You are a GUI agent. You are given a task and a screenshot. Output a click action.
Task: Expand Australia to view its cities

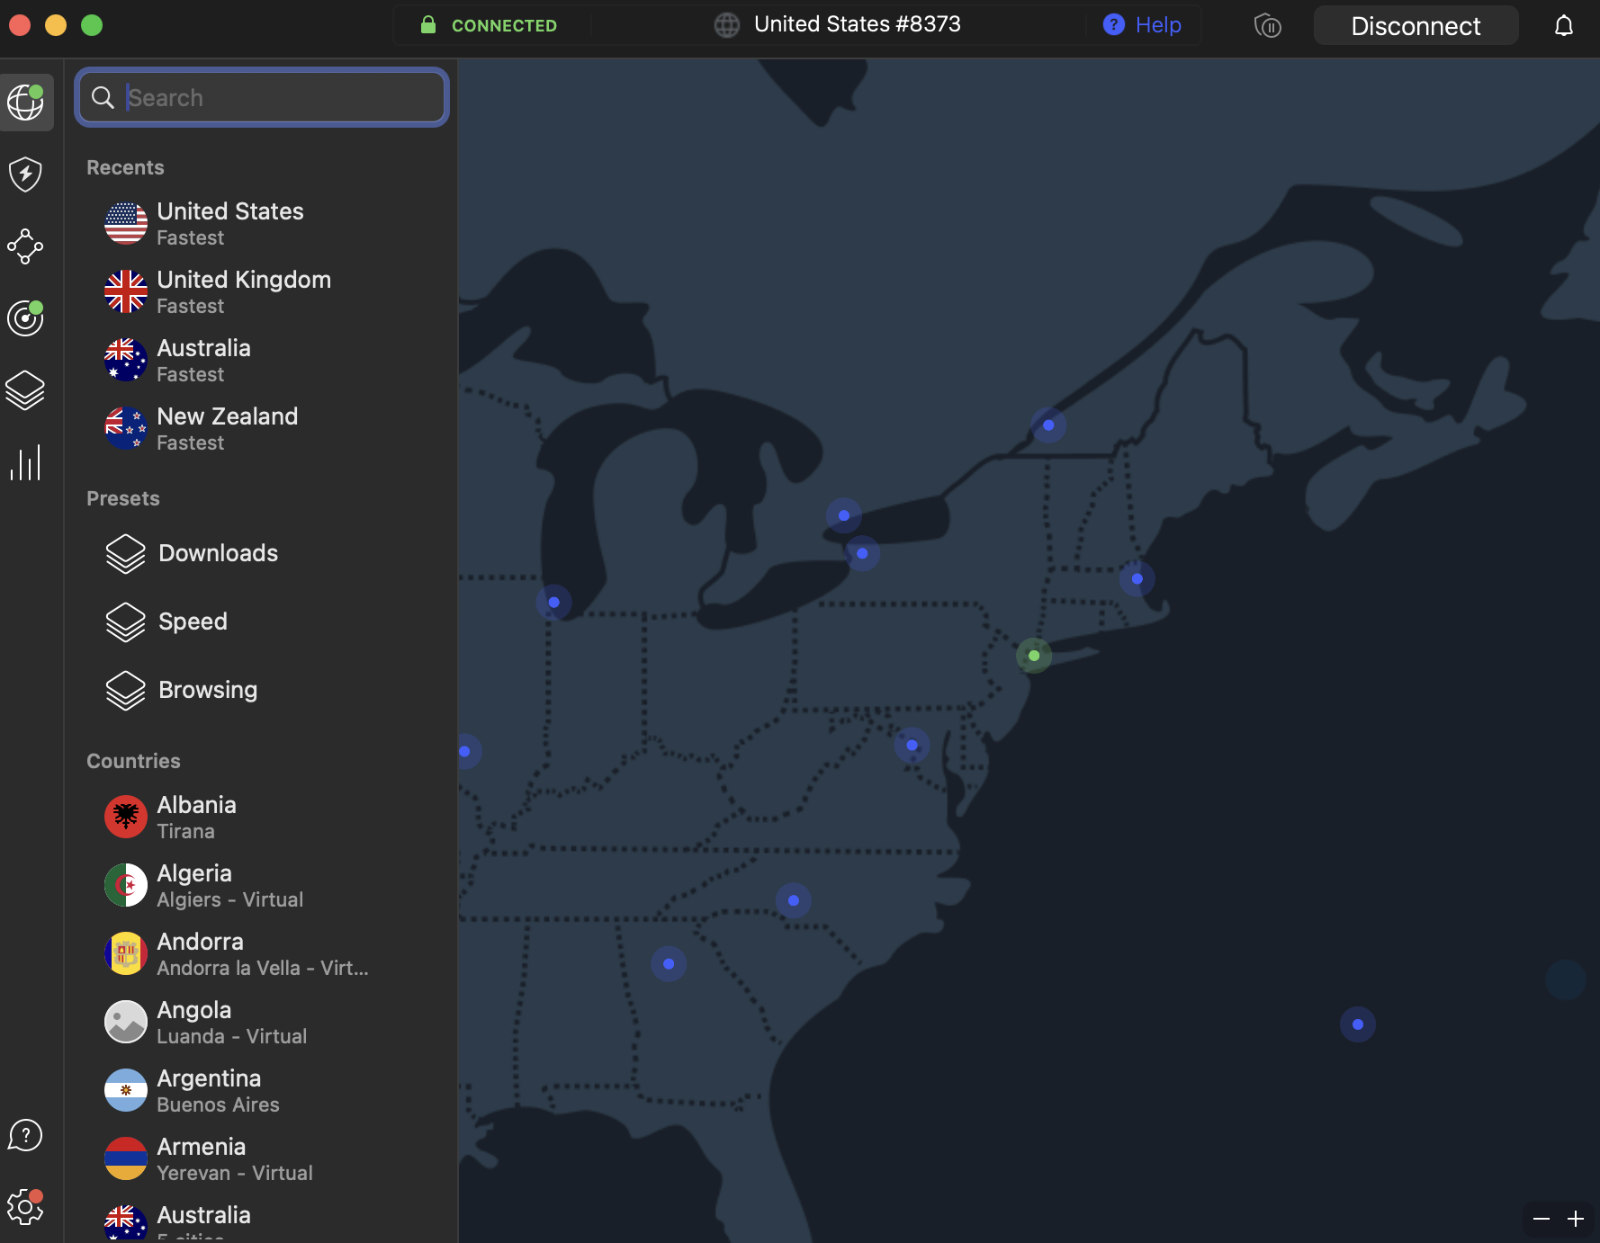tap(204, 1218)
